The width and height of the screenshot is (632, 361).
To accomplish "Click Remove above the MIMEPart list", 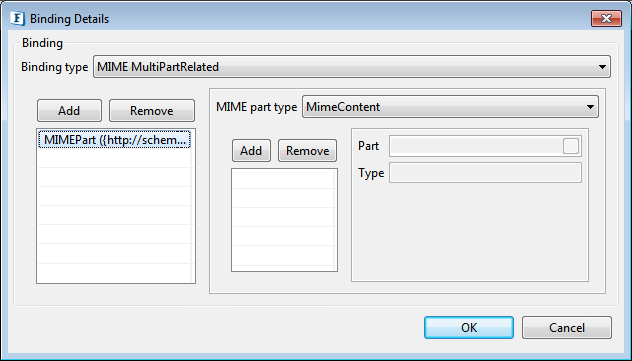I will 152,110.
